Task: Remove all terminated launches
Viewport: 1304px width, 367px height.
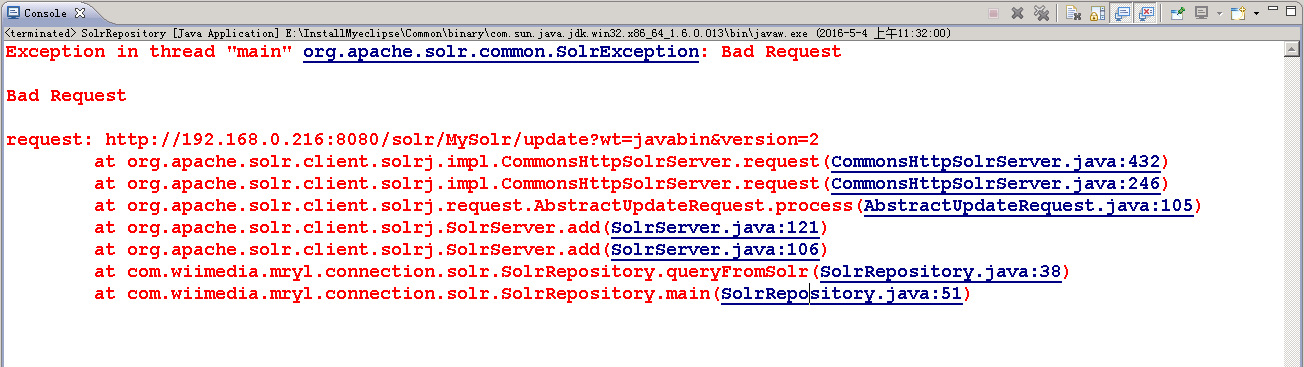Action: tap(1041, 13)
